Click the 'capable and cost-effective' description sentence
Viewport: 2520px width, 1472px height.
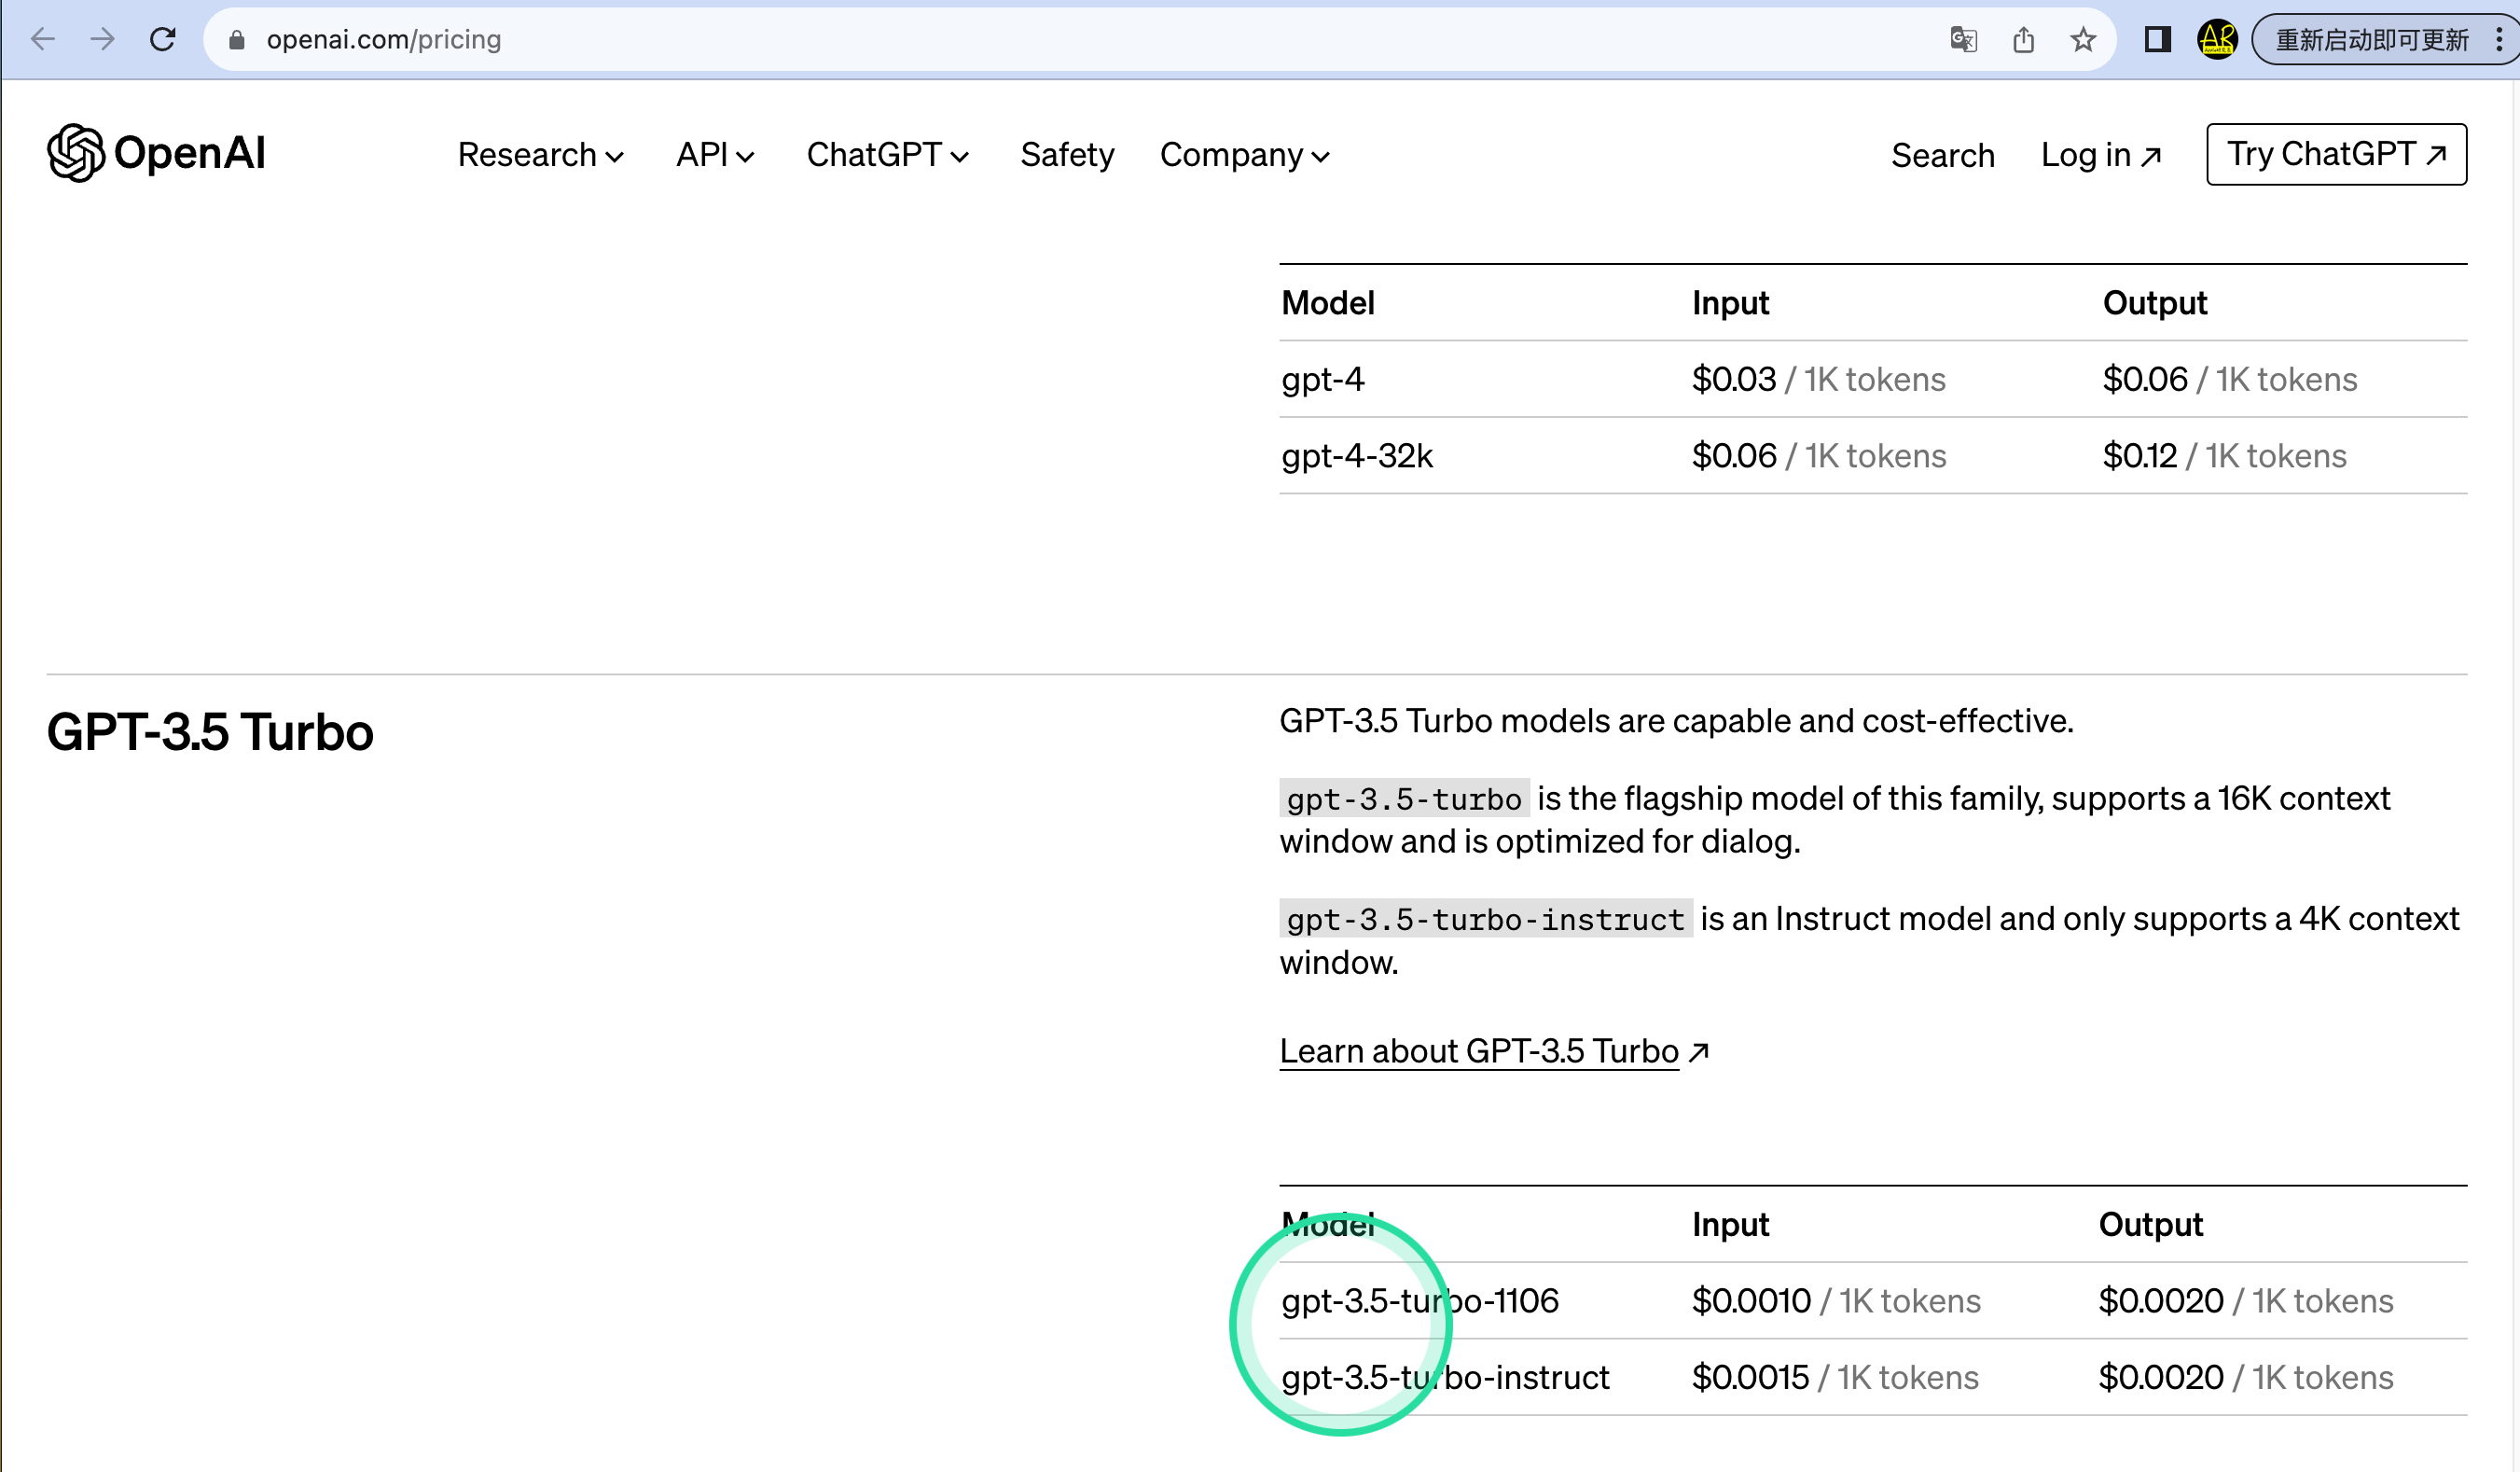pos(1677,721)
